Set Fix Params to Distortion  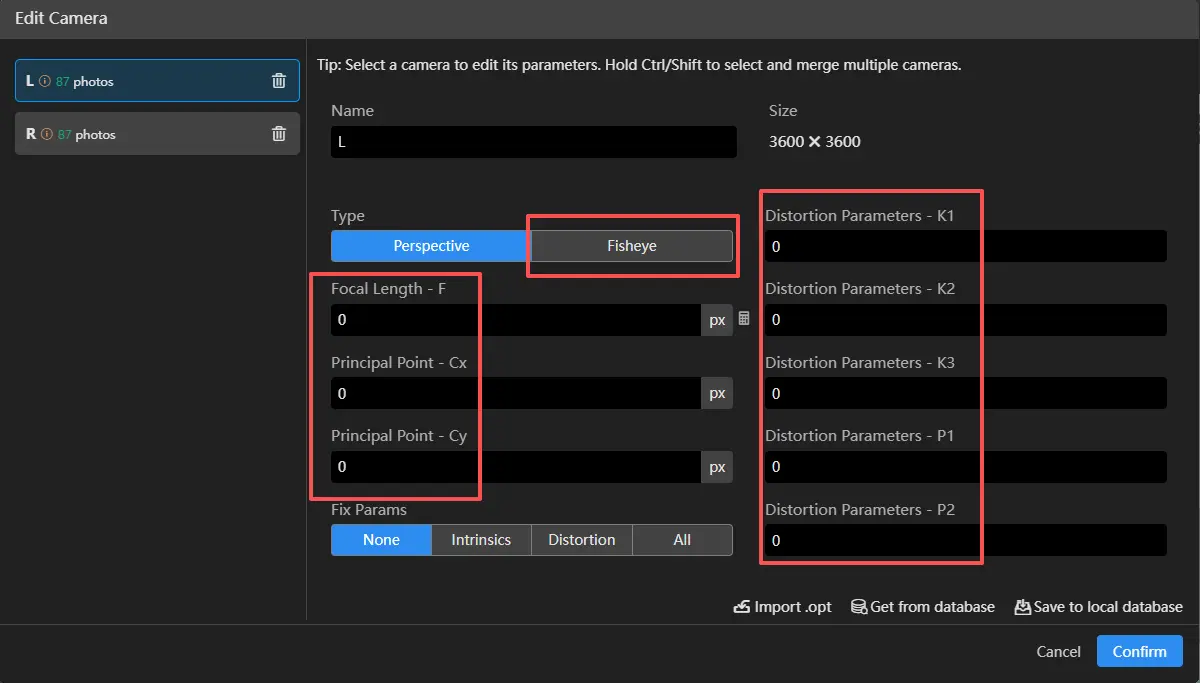582,540
